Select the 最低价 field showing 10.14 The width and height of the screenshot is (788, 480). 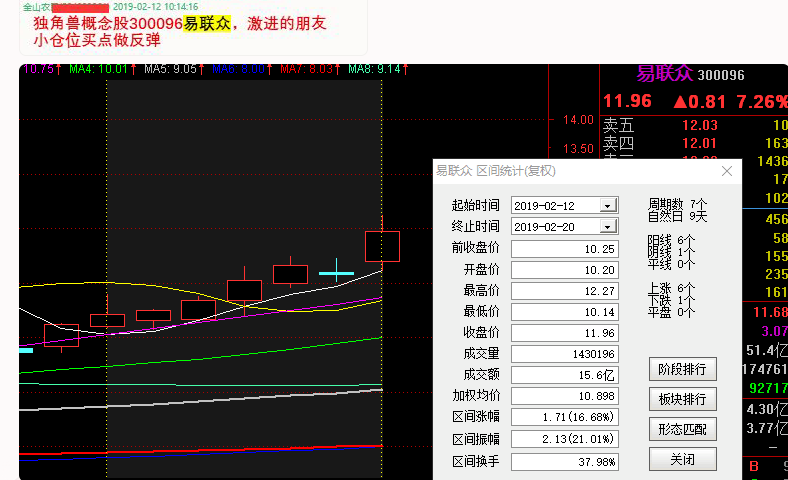coord(565,312)
